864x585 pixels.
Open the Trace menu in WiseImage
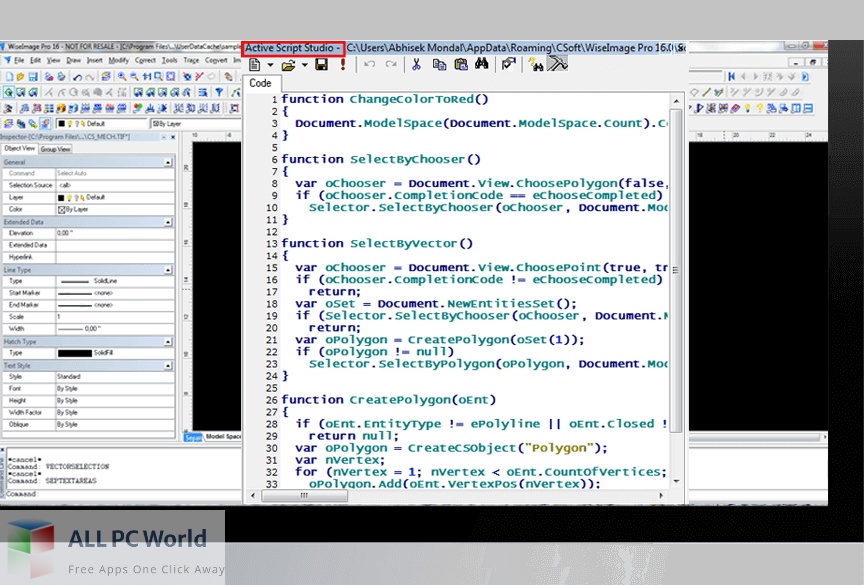click(x=191, y=60)
